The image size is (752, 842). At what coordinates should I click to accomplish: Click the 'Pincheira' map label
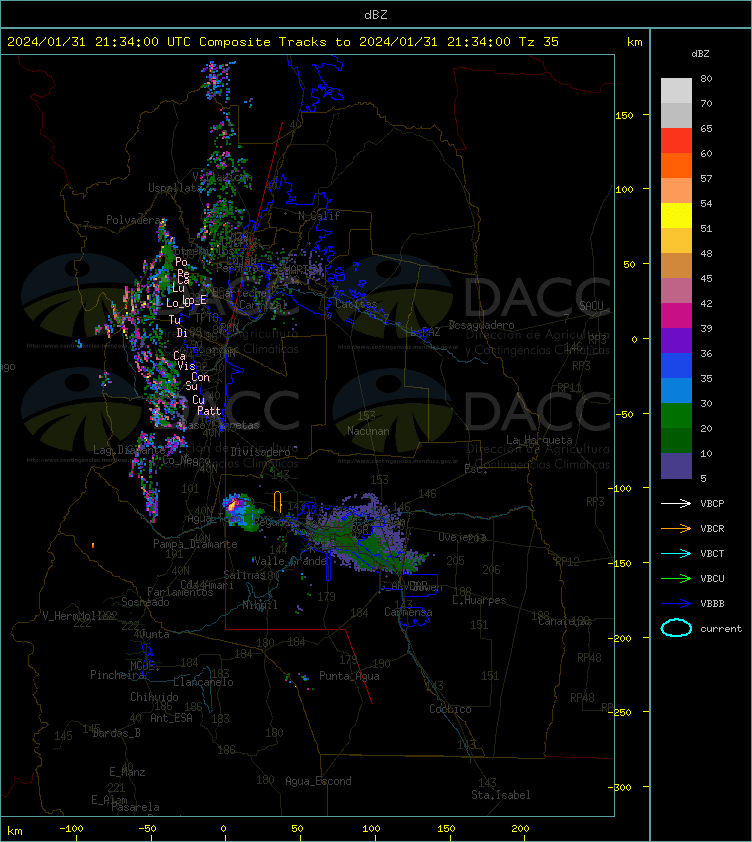coord(117,675)
